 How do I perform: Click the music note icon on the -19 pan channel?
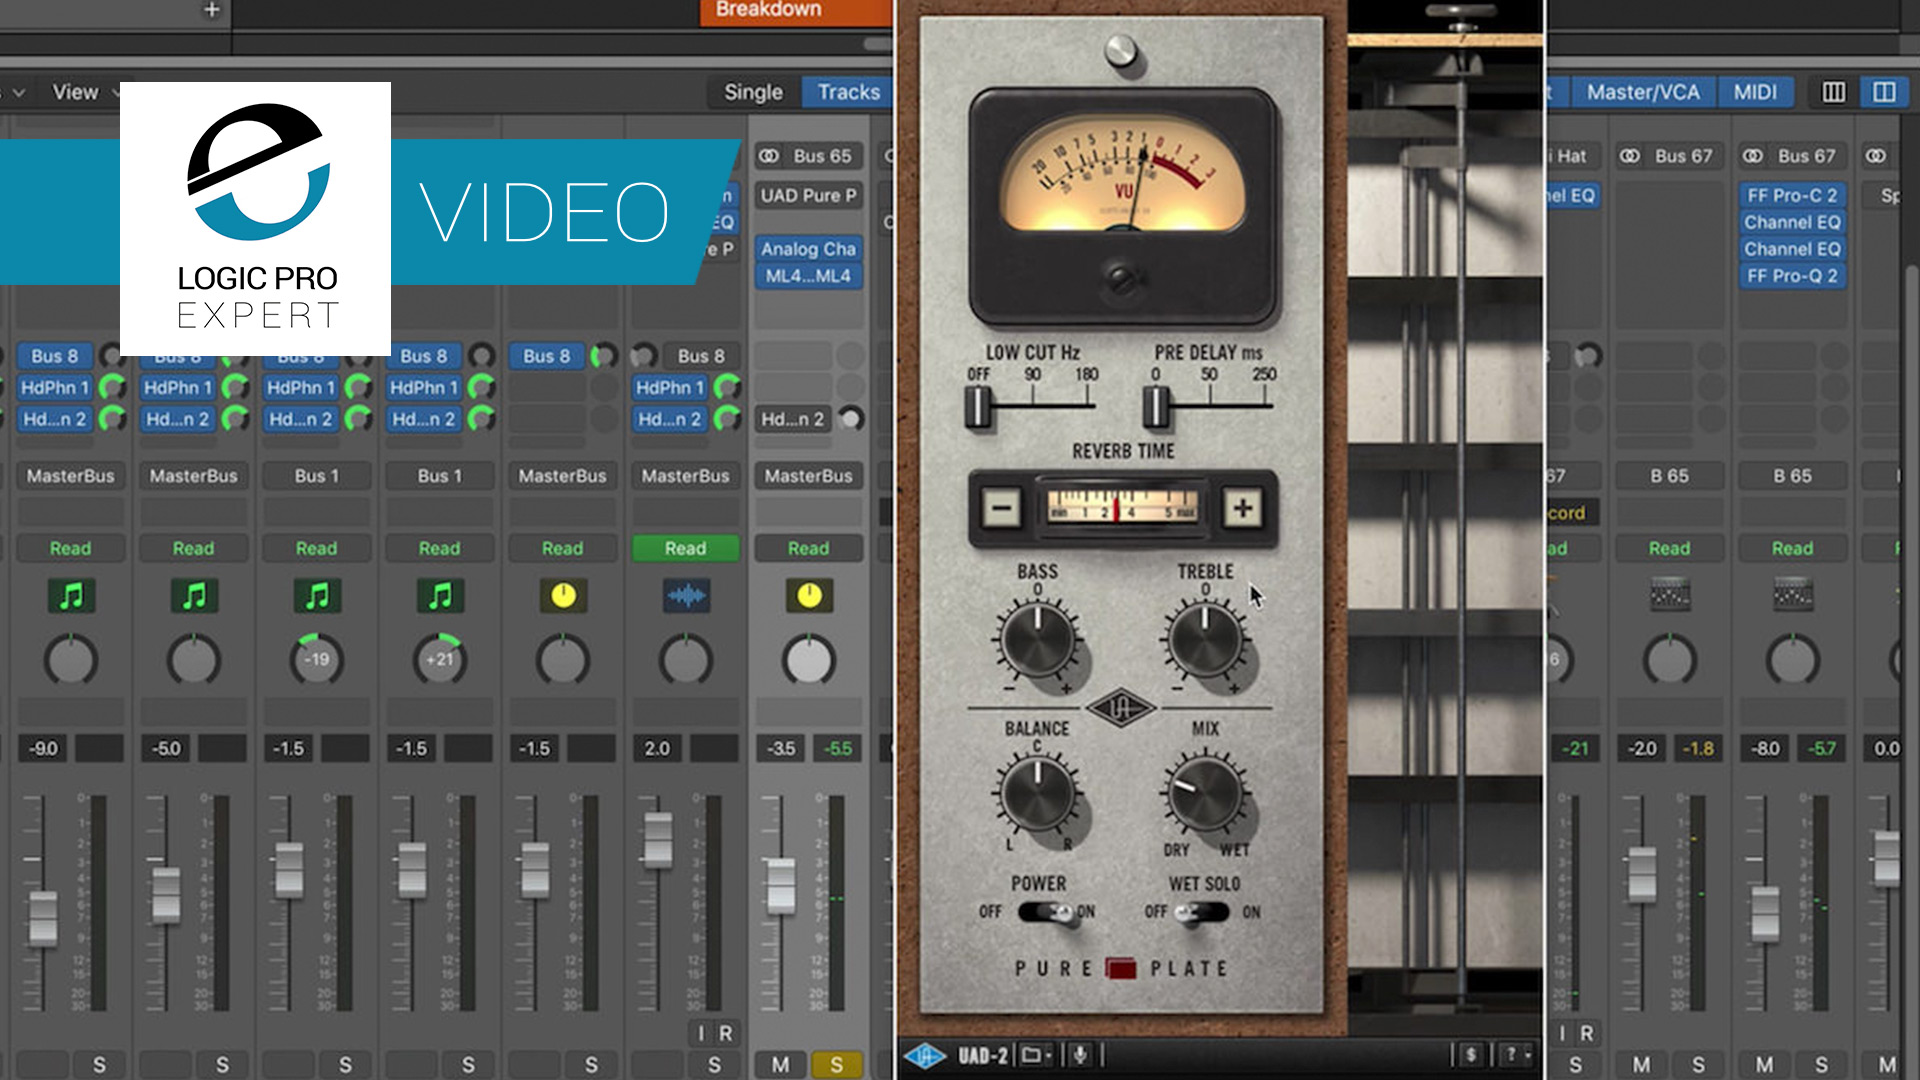pos(317,596)
